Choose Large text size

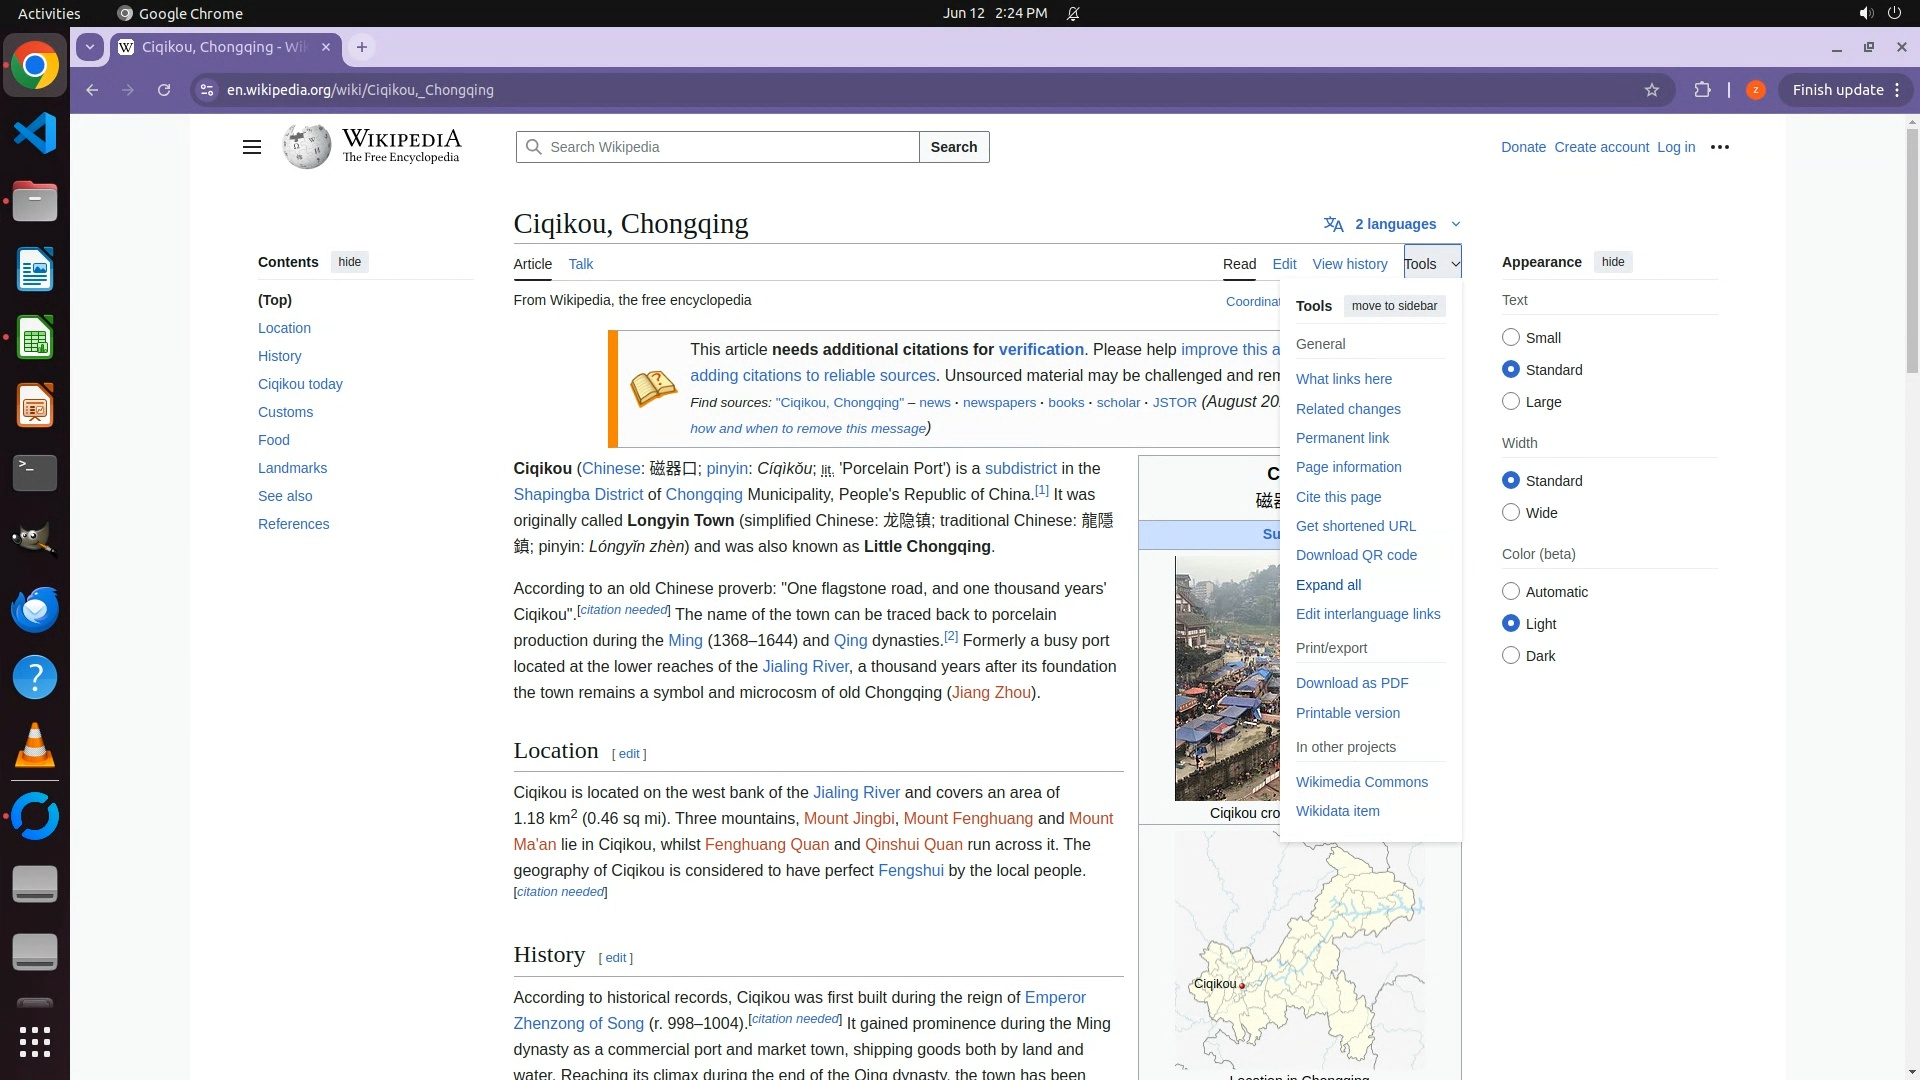coord(1511,402)
